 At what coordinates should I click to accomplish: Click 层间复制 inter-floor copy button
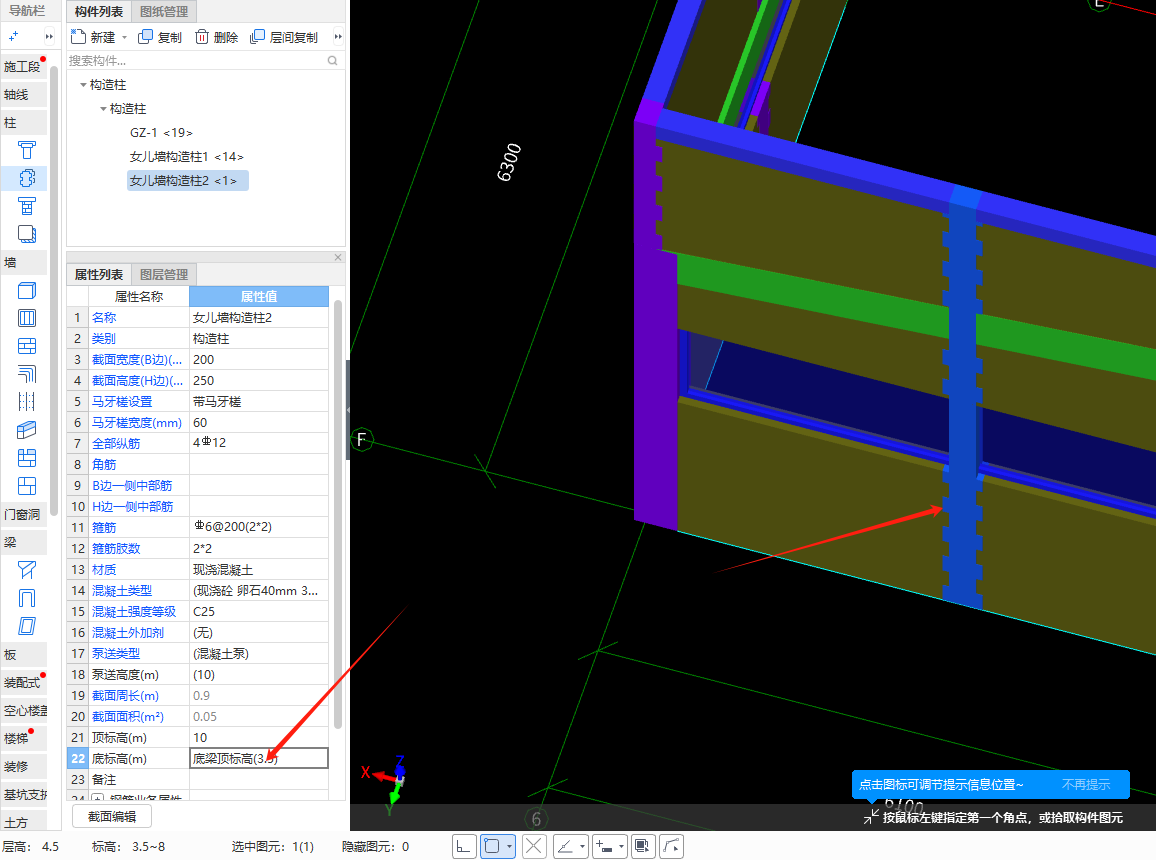[x=284, y=37]
